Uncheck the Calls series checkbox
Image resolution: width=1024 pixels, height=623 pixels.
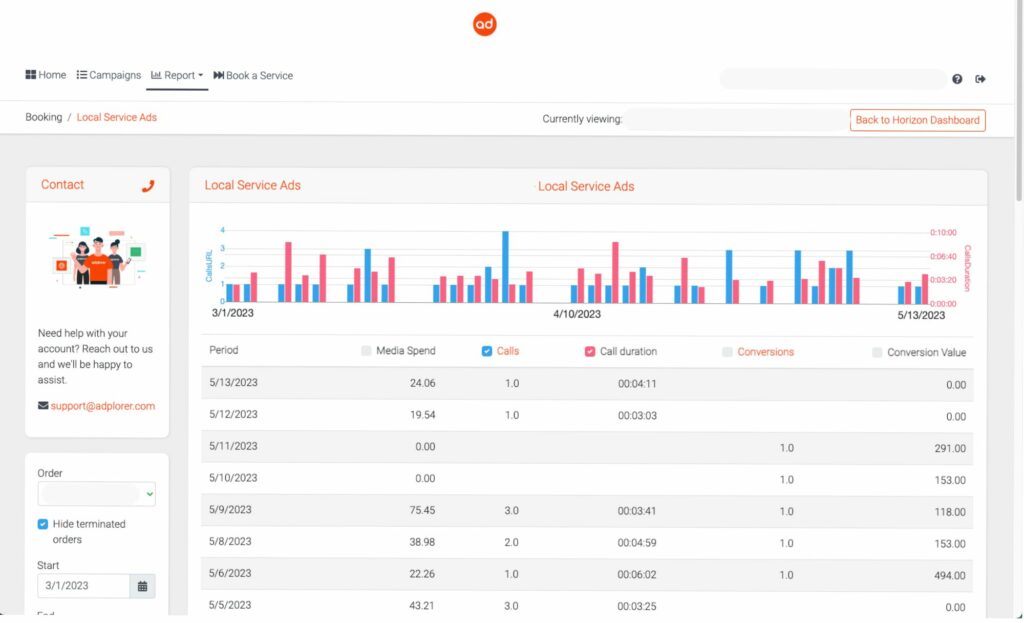(487, 351)
